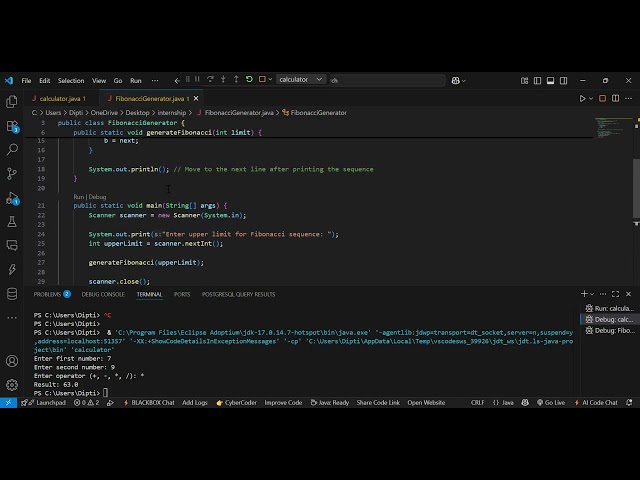Toggle the primary side bar layout icon
The image size is (640, 480).
538,81
